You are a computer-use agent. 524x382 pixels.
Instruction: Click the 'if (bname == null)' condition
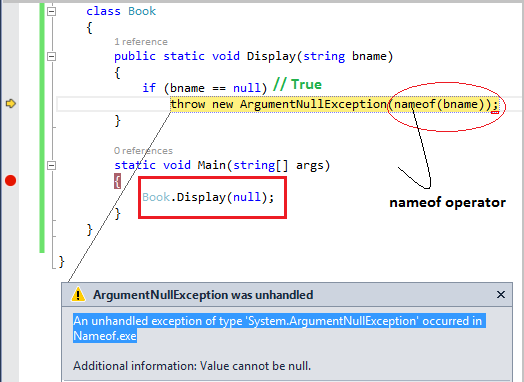point(205,88)
